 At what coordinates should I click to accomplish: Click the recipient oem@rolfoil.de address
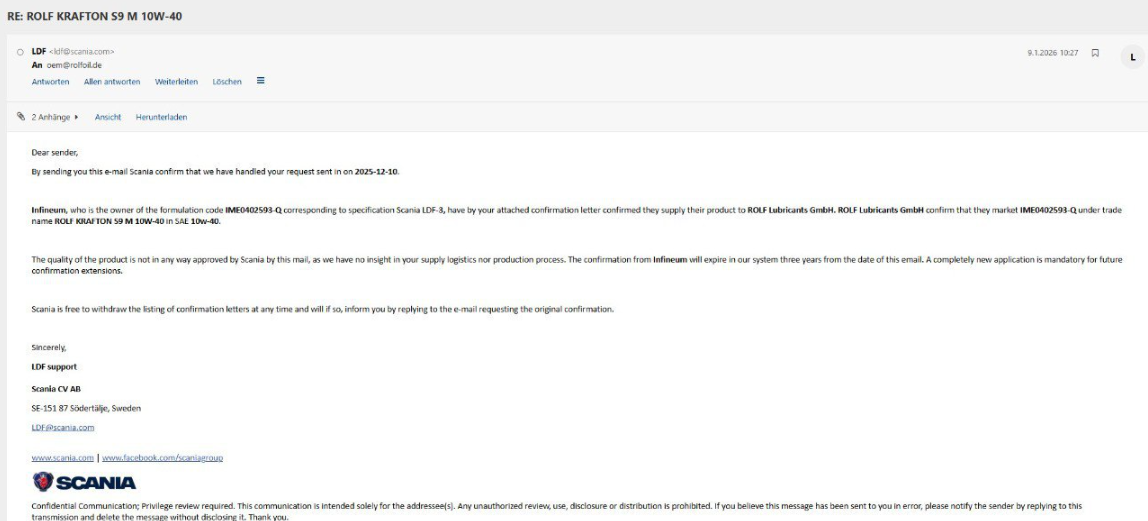[x=74, y=65]
